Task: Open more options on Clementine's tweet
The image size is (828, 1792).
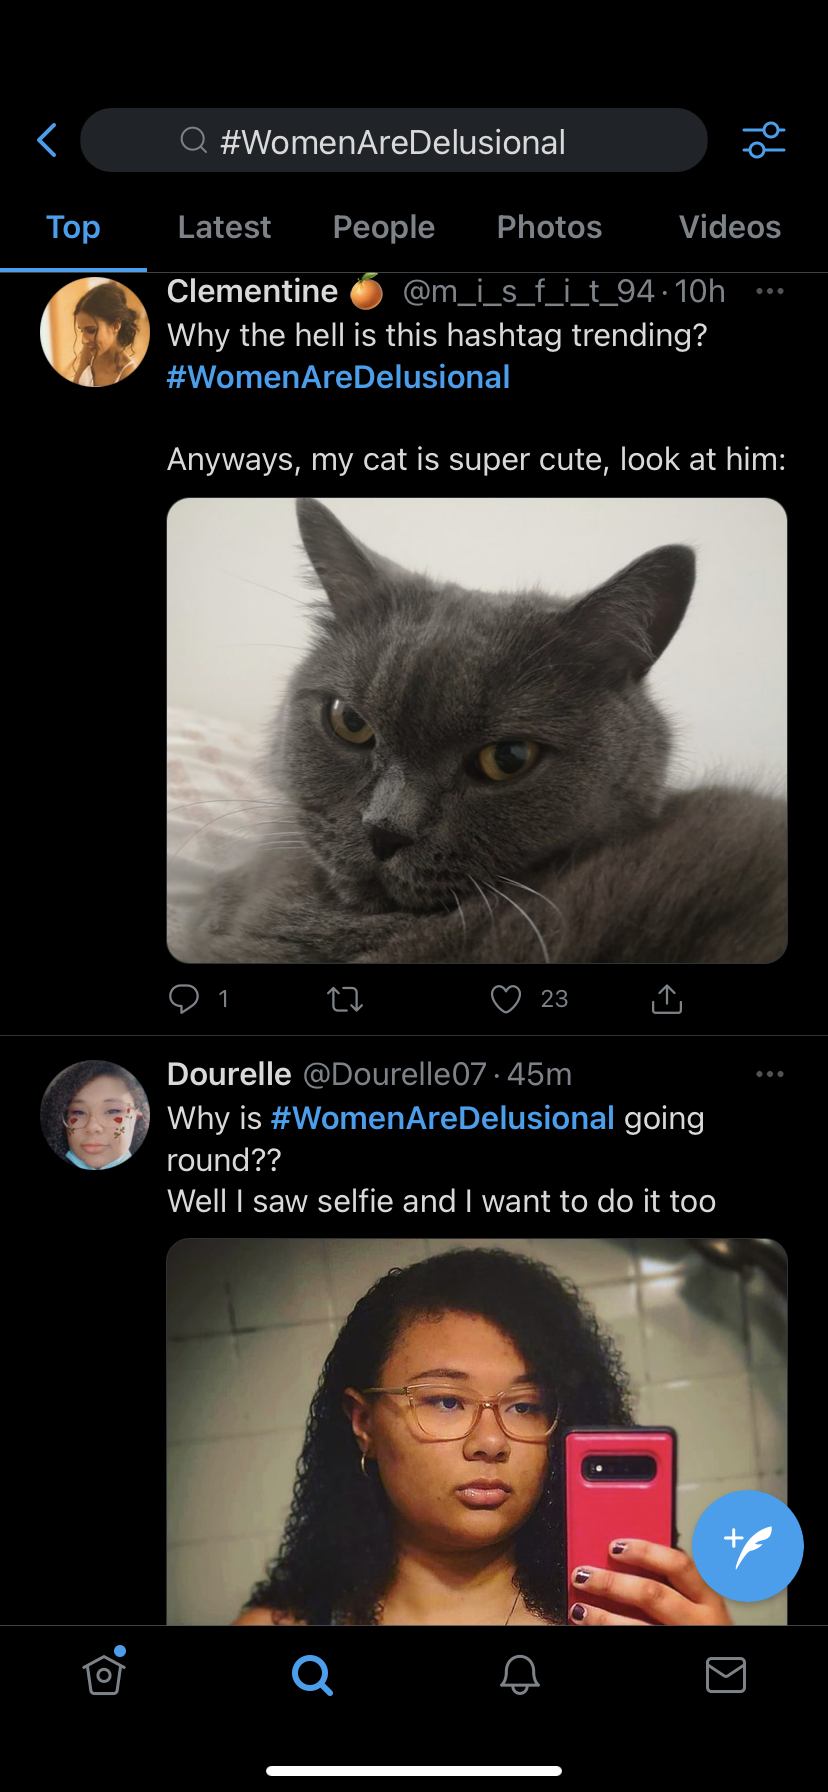Action: pyautogui.click(x=770, y=291)
